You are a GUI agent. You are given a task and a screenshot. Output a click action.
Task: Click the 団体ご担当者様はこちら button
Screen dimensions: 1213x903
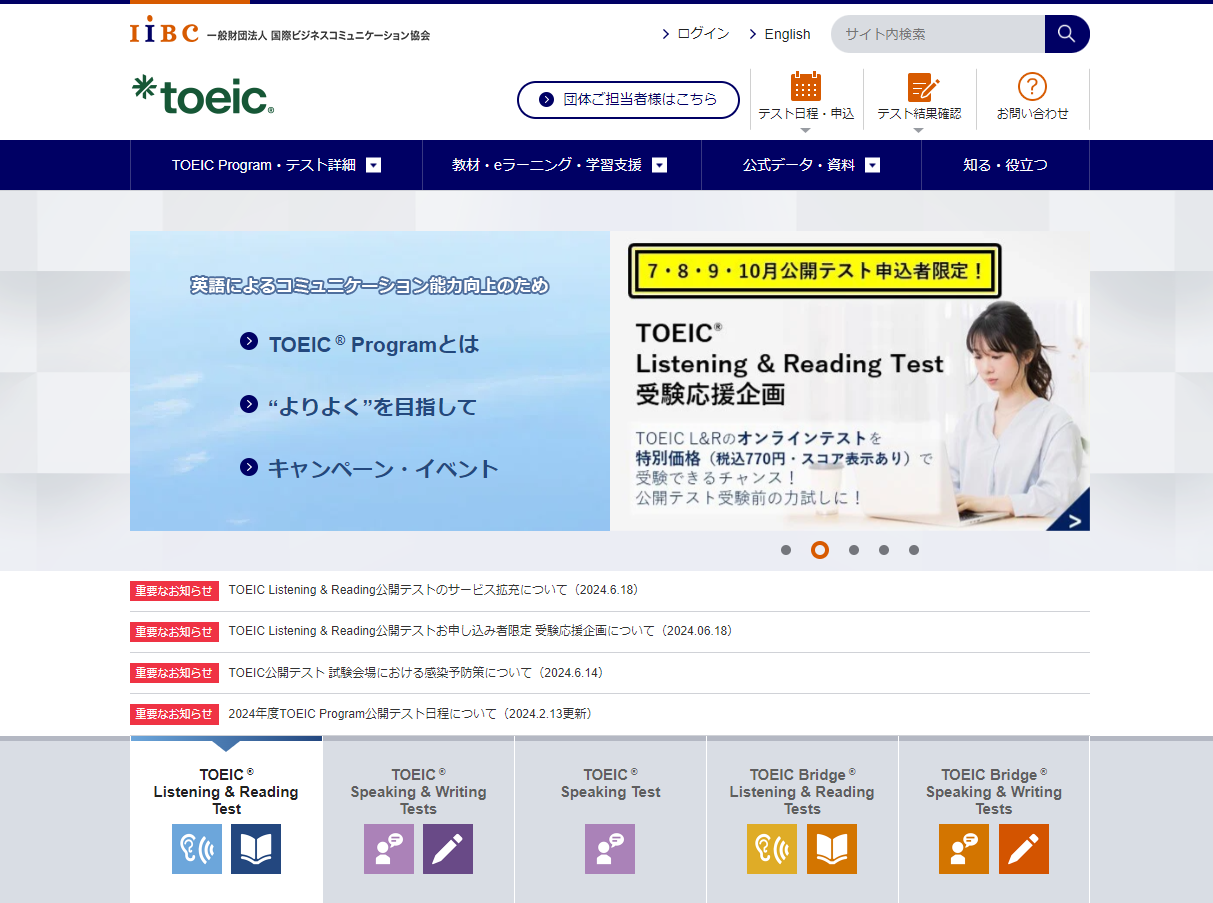(x=628, y=99)
